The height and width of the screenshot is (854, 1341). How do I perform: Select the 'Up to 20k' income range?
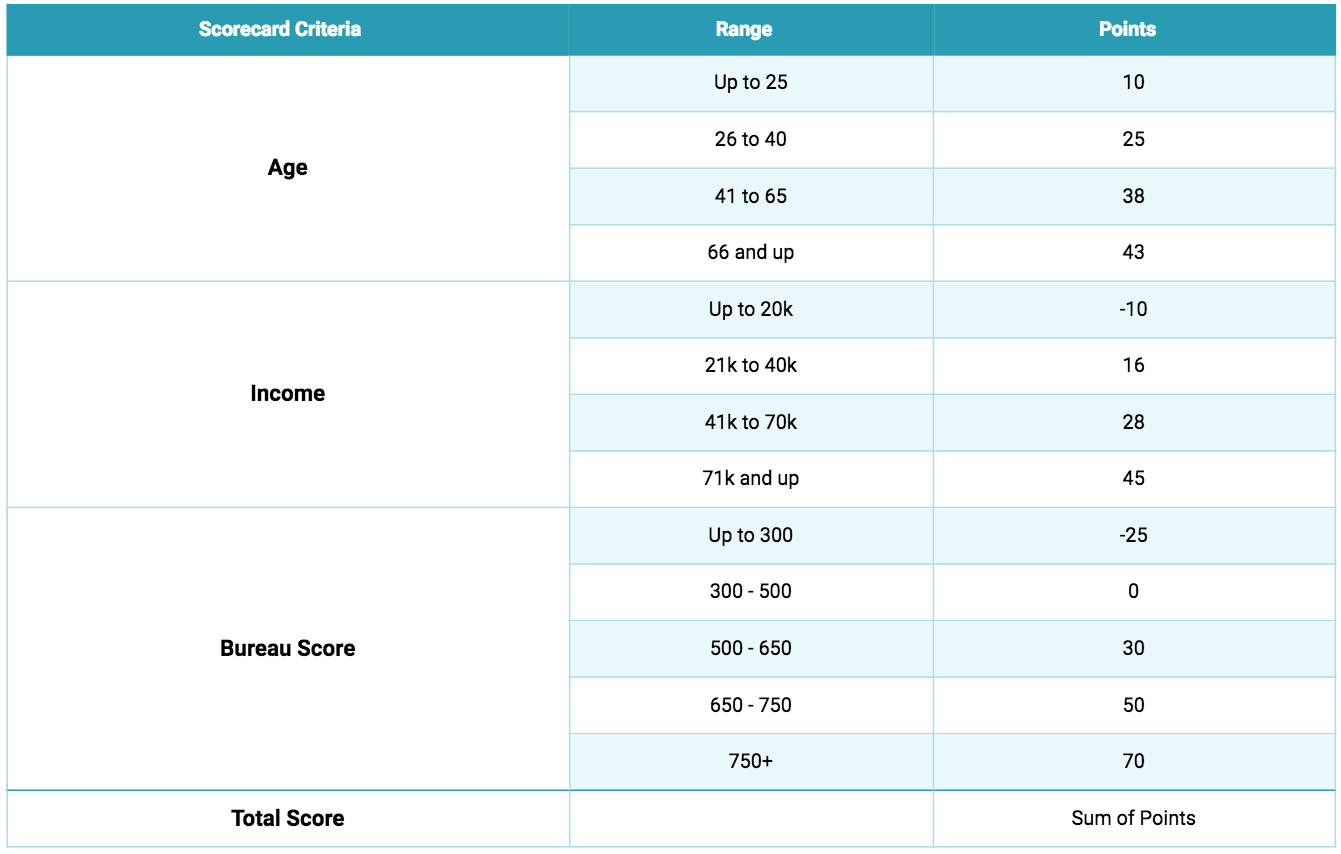point(751,309)
